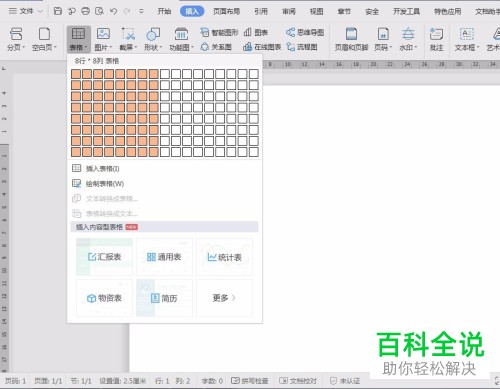This screenshot has width=500, height=389.
Task: Click the 表格 table icon
Action: tap(78, 34)
